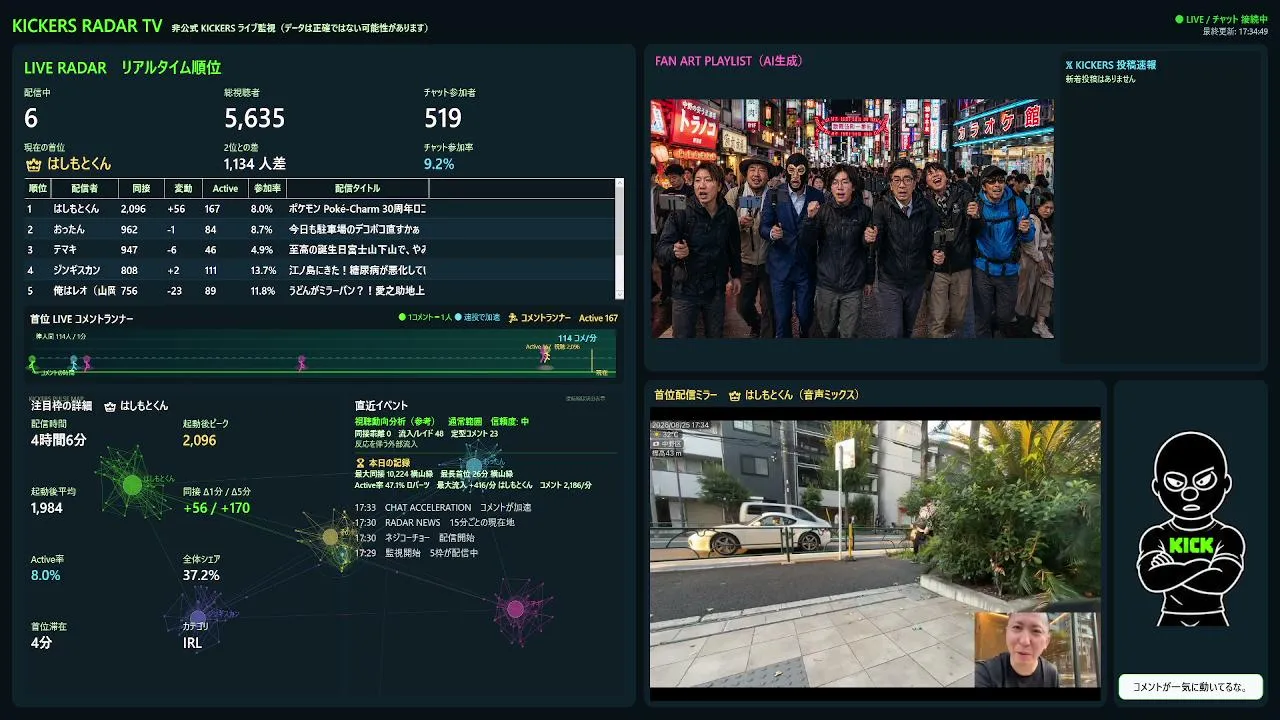Screen dimensions: 1280x720
Task: Select the テマキ row in the ranking table
Action: coord(319,250)
